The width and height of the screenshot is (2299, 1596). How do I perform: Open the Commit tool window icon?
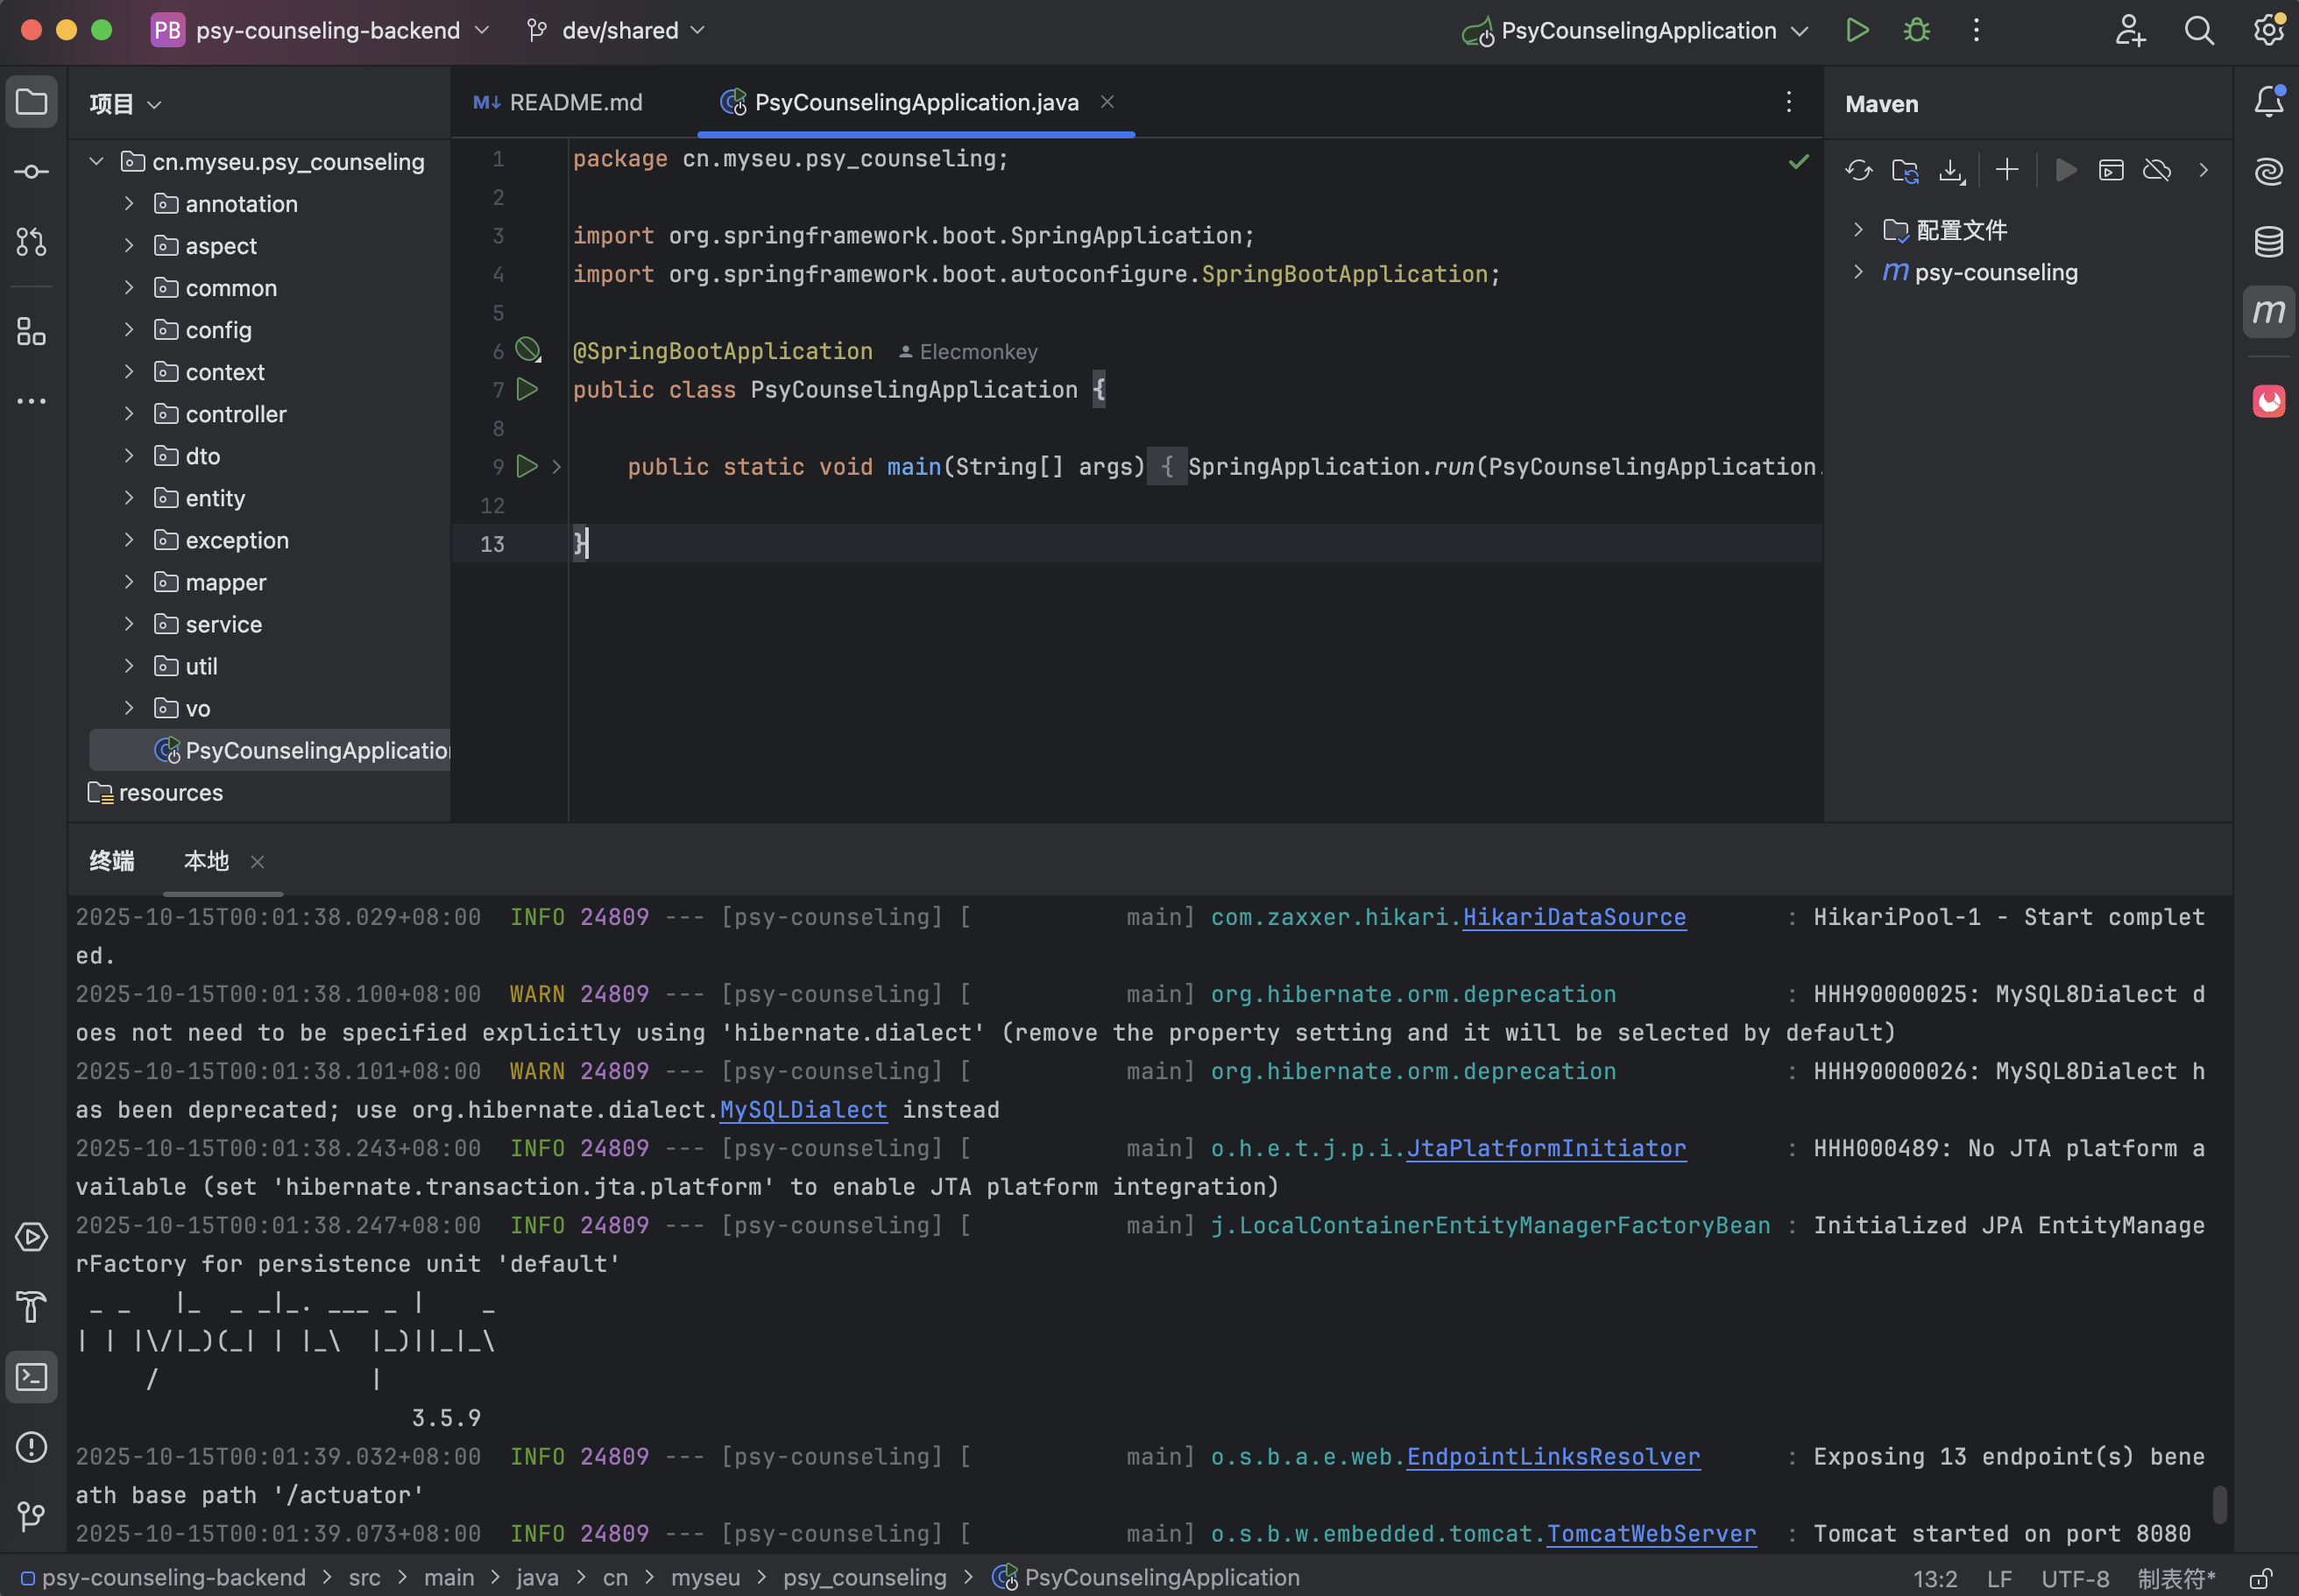31,172
